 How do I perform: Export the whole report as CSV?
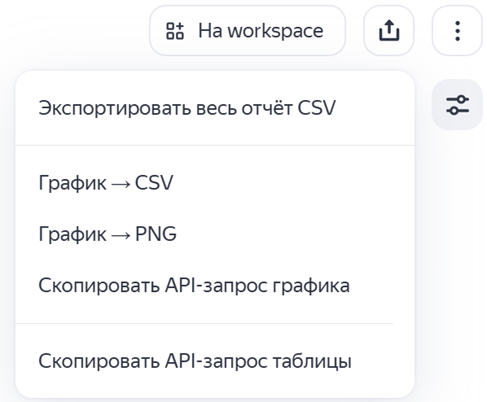point(215,108)
